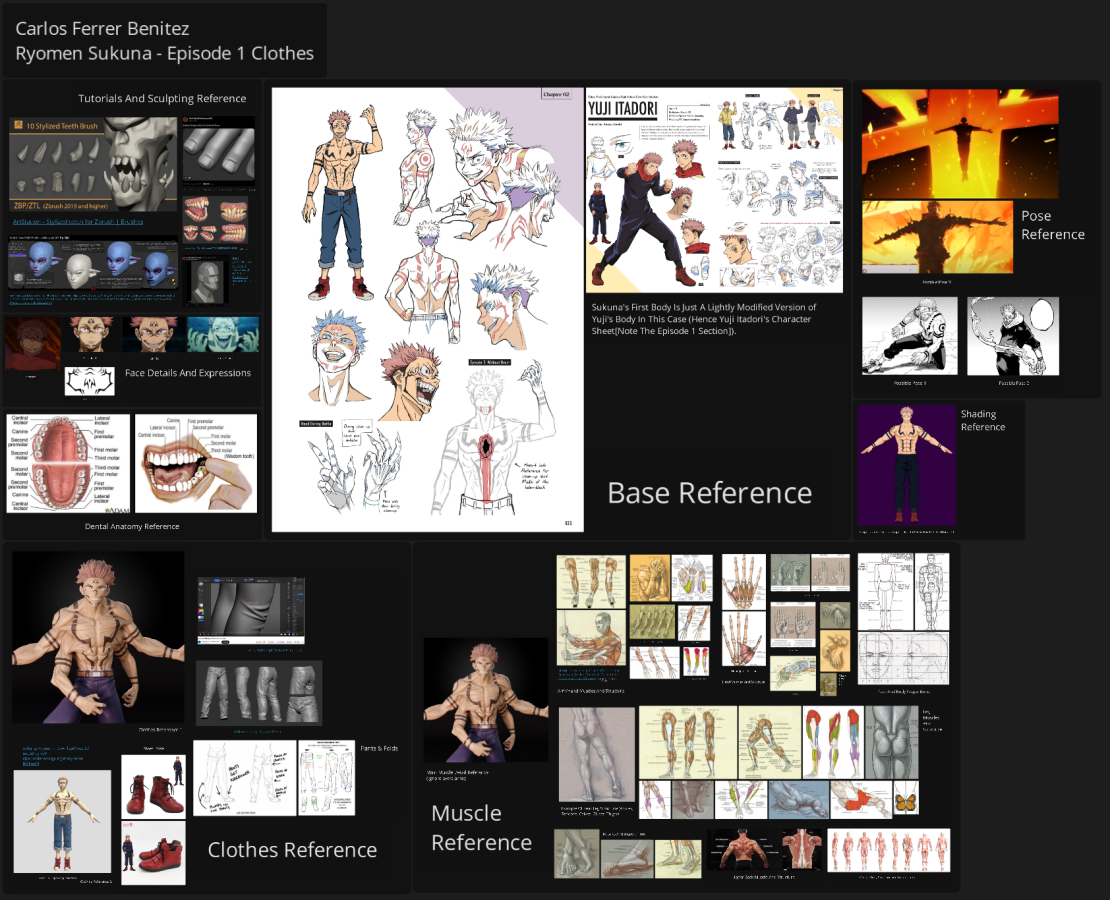Select the grey sculpted fingers tutorial image
1110x900 pixels.
(219, 154)
